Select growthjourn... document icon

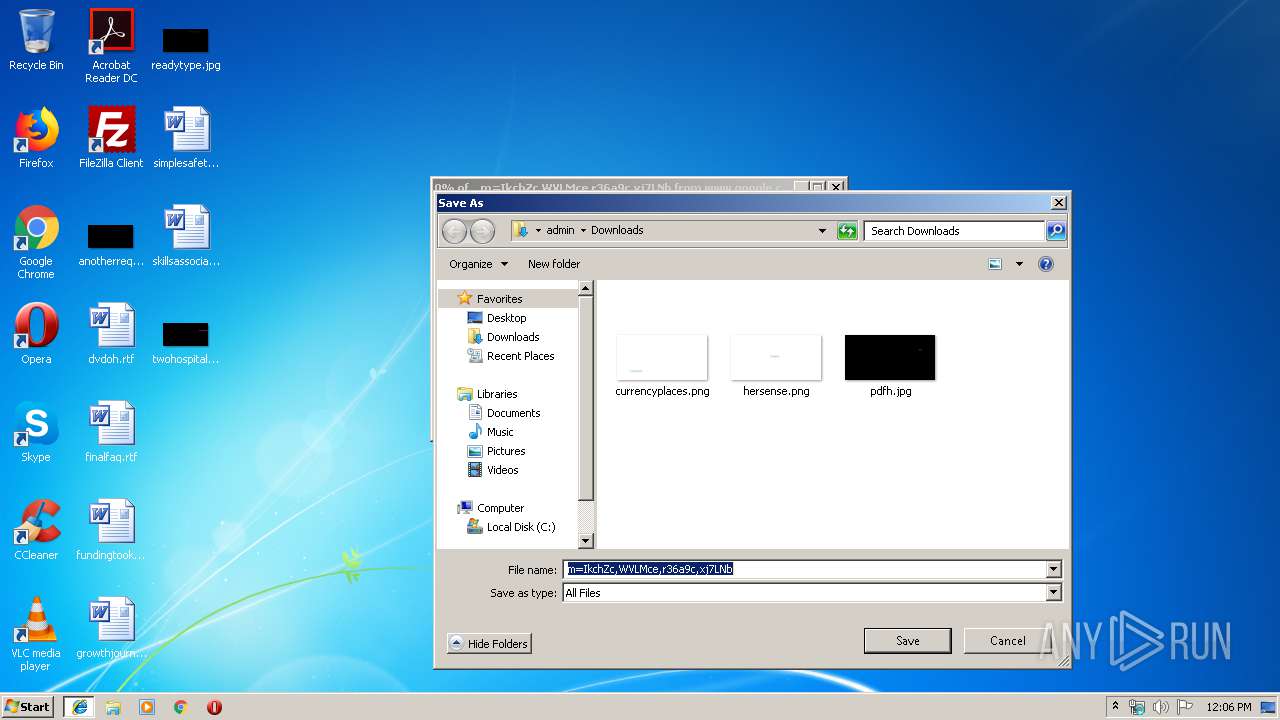pos(111,628)
